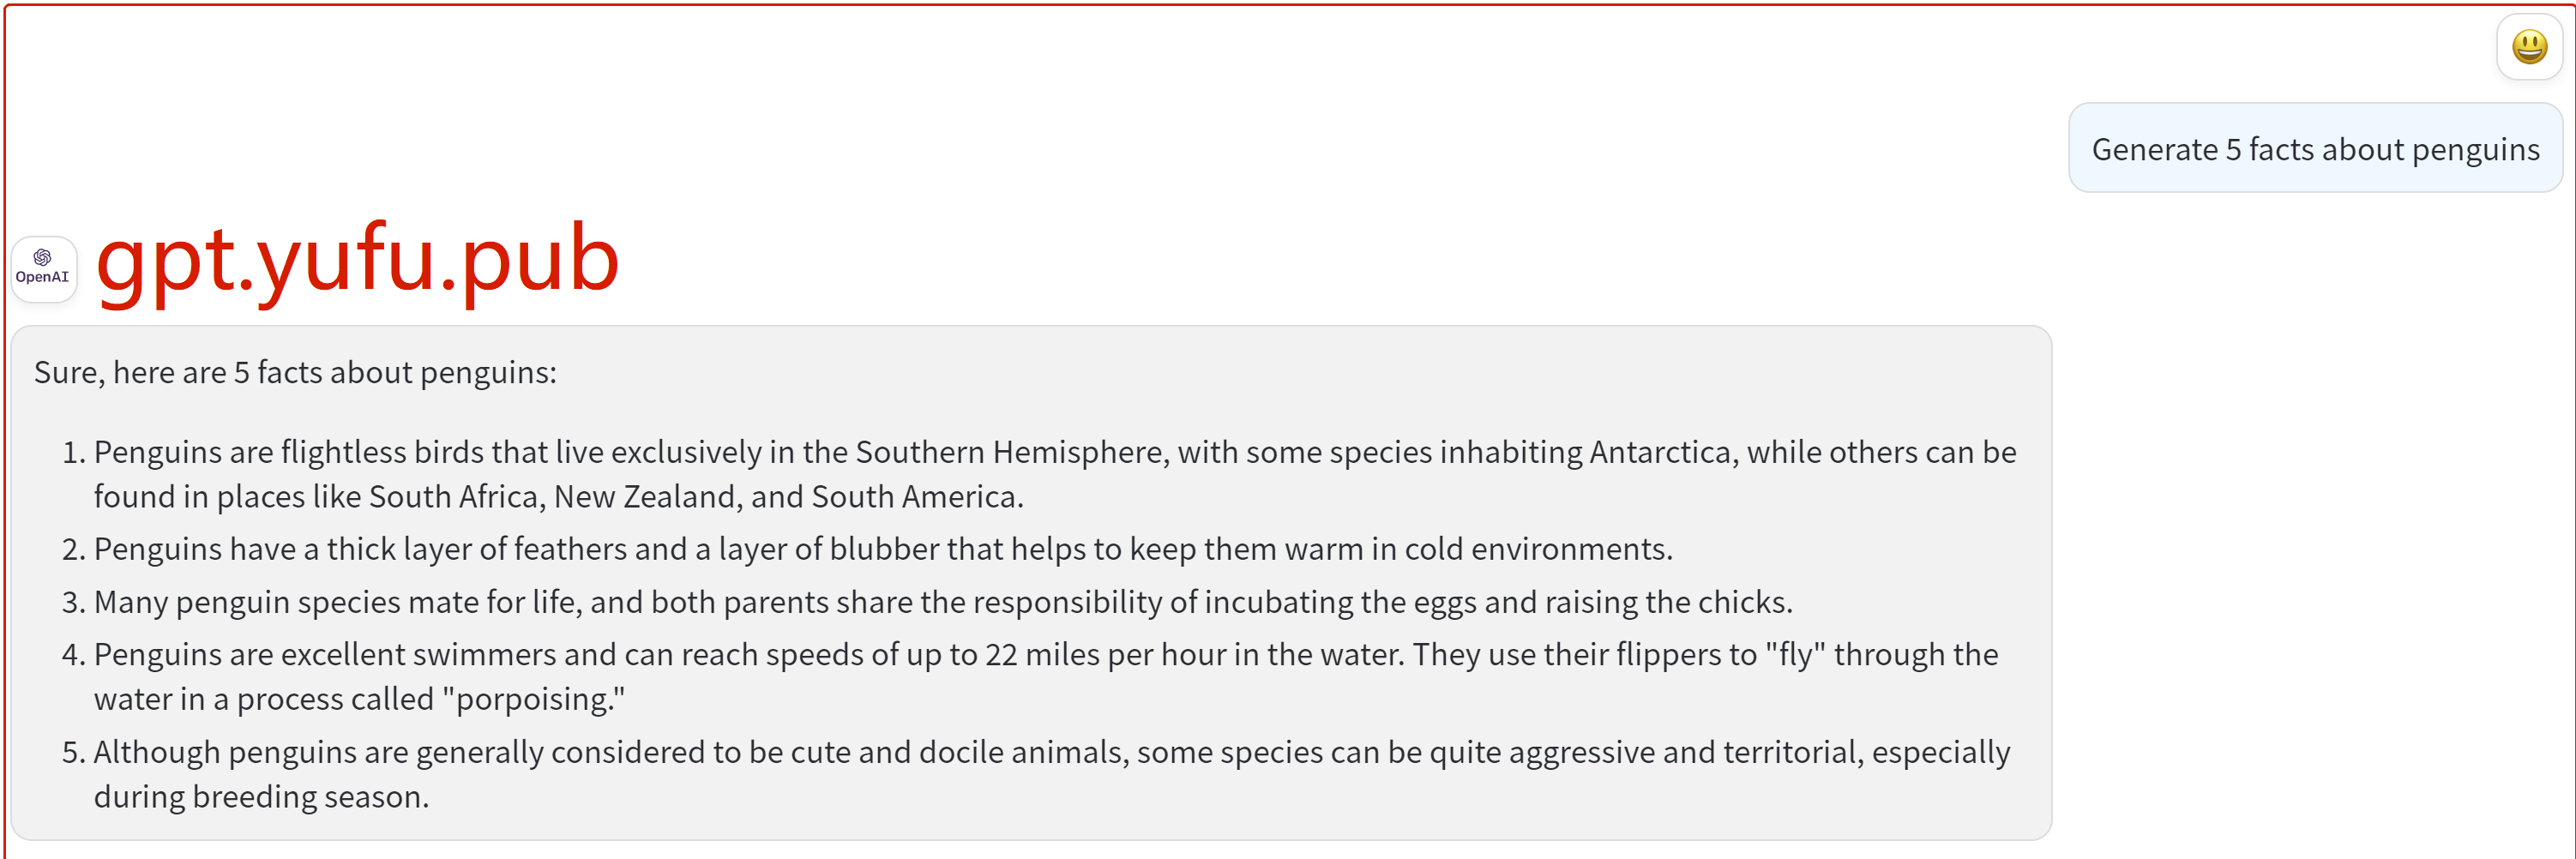Click the second fact about feathers and blubber
Image resolution: width=2576 pixels, height=859 pixels.
(883, 549)
